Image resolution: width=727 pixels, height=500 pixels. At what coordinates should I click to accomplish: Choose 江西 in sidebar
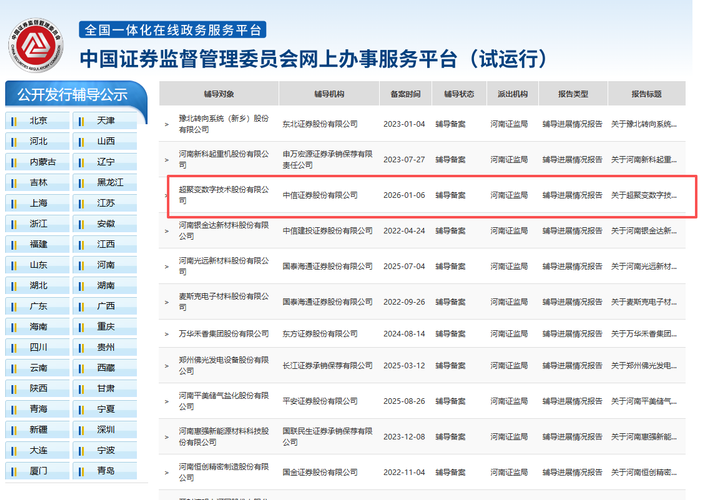(105, 244)
